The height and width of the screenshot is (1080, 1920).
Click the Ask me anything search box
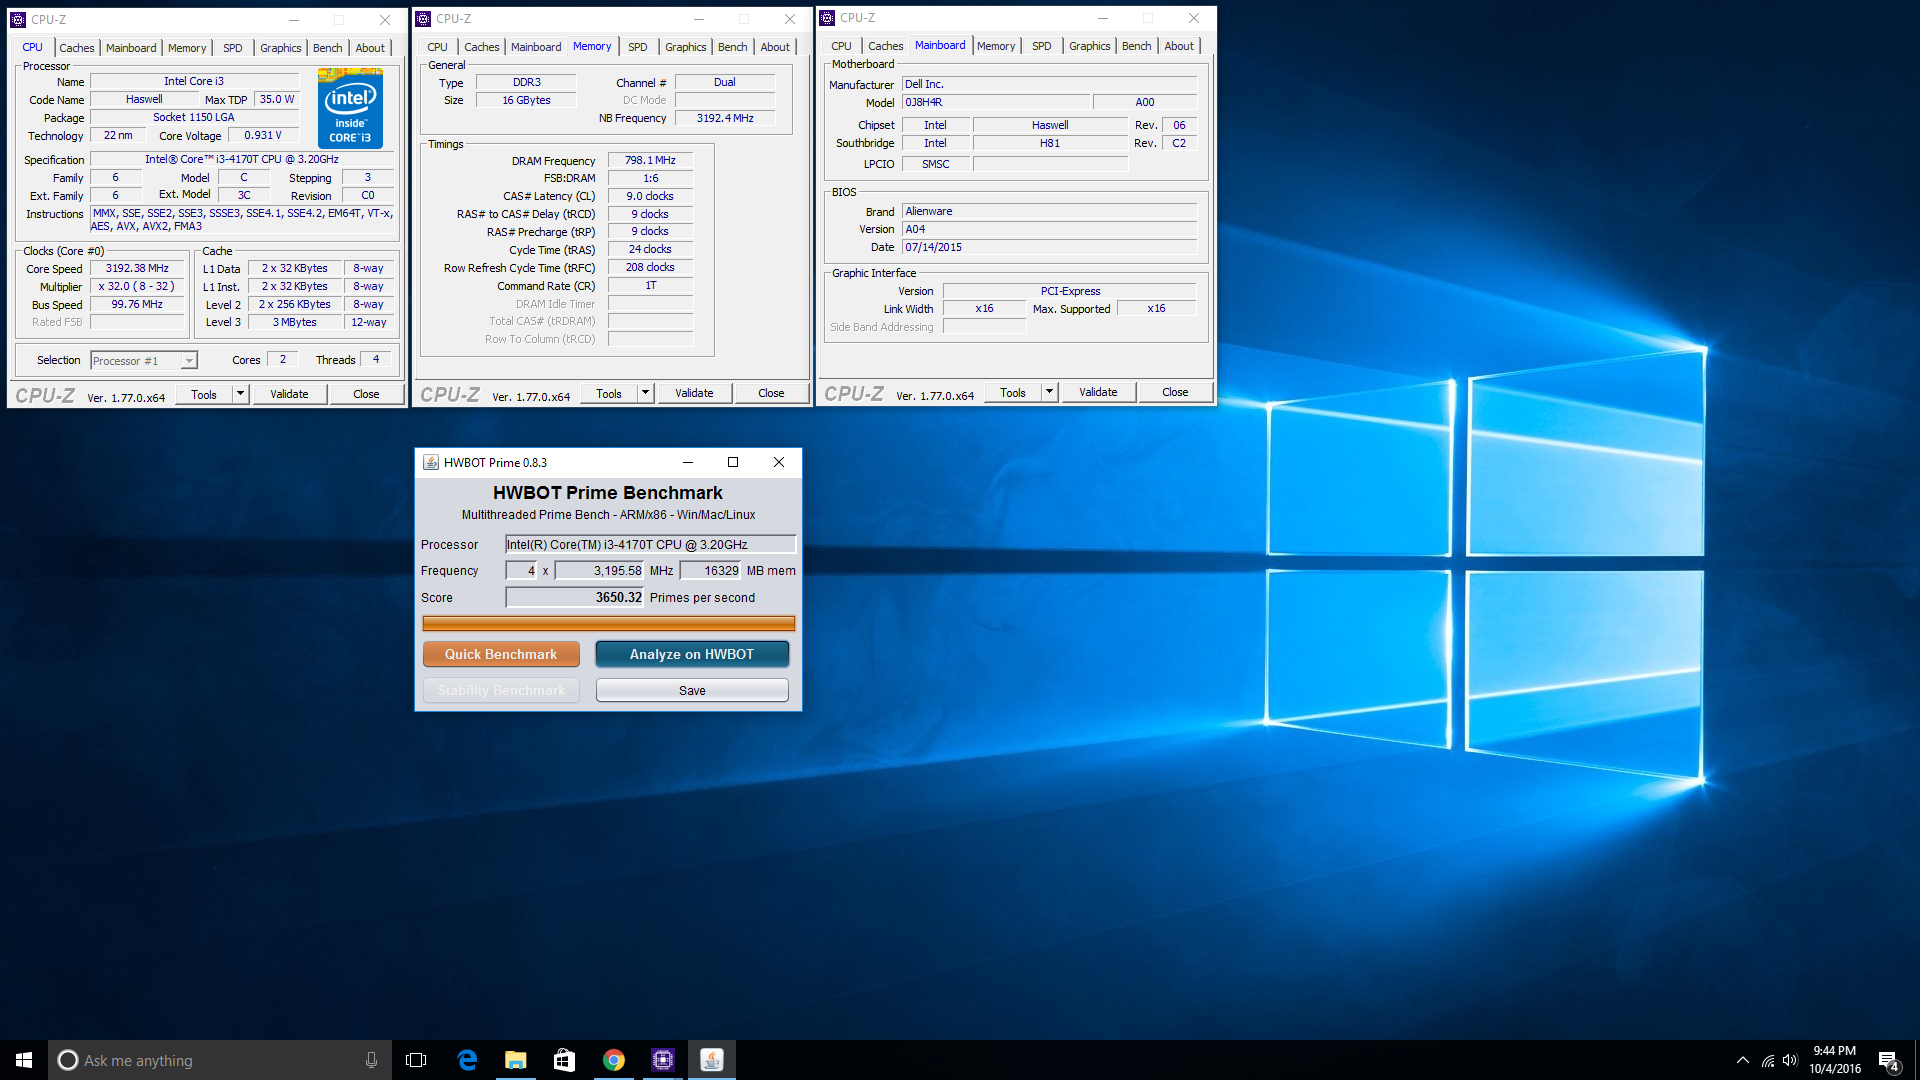(220, 1060)
